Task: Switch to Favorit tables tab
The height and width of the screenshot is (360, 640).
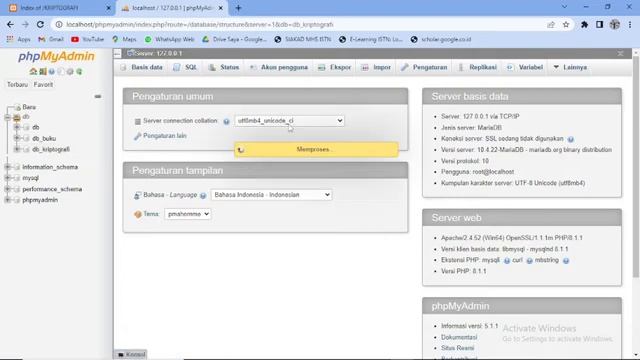Action: click(43, 84)
